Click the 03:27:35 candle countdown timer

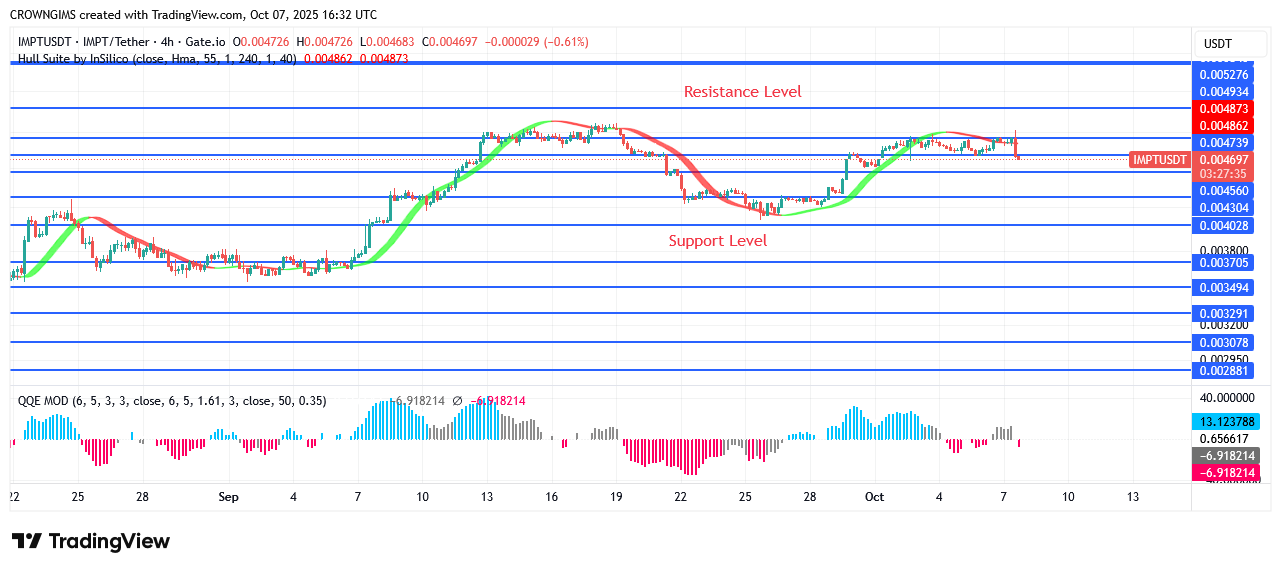[1225, 174]
